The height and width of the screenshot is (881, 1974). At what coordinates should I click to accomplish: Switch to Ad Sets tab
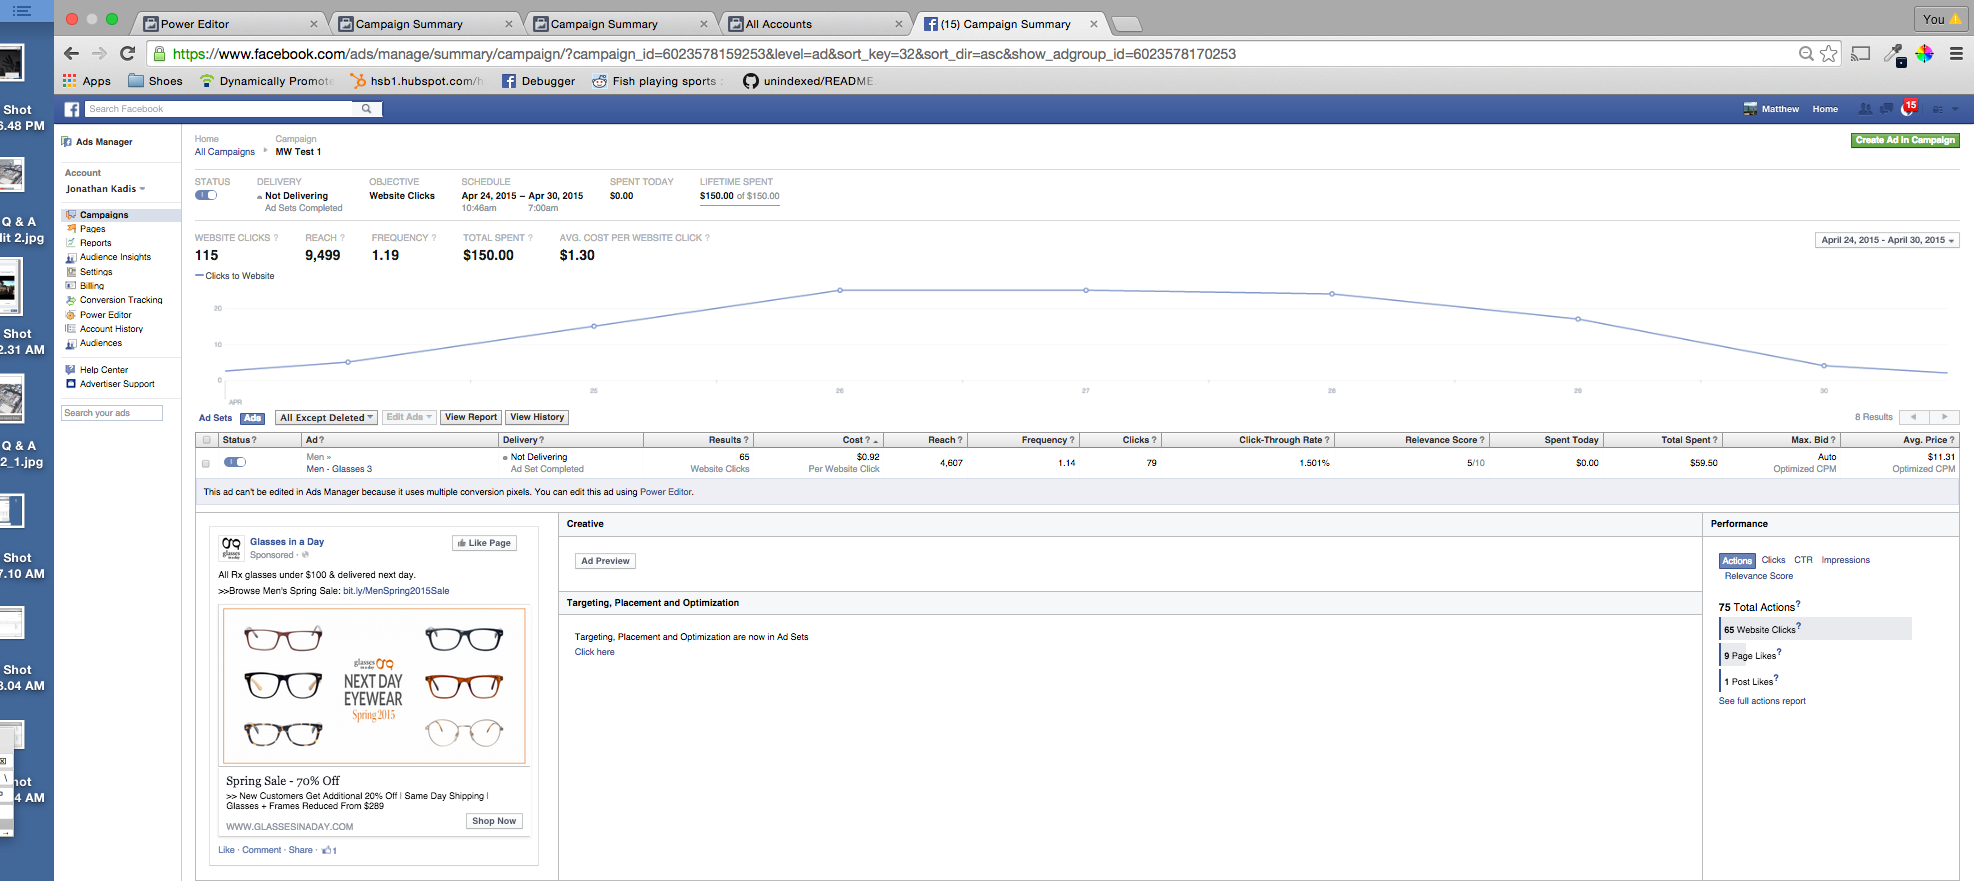click(215, 418)
